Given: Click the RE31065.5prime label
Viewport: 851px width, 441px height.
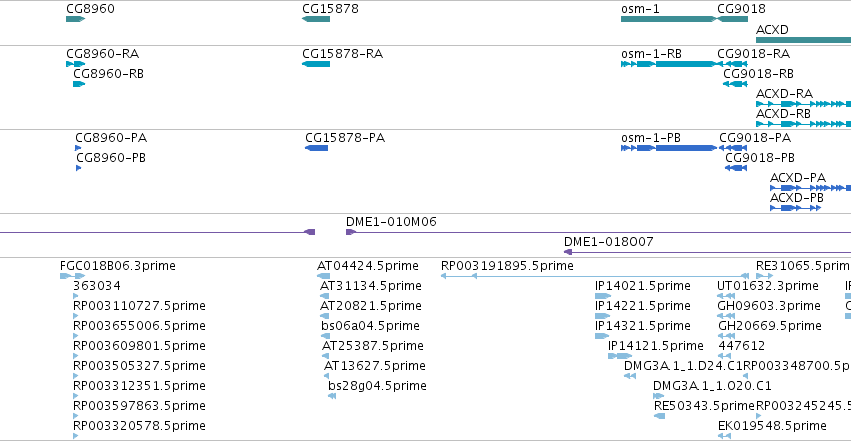Looking at the screenshot, I should 803,266.
